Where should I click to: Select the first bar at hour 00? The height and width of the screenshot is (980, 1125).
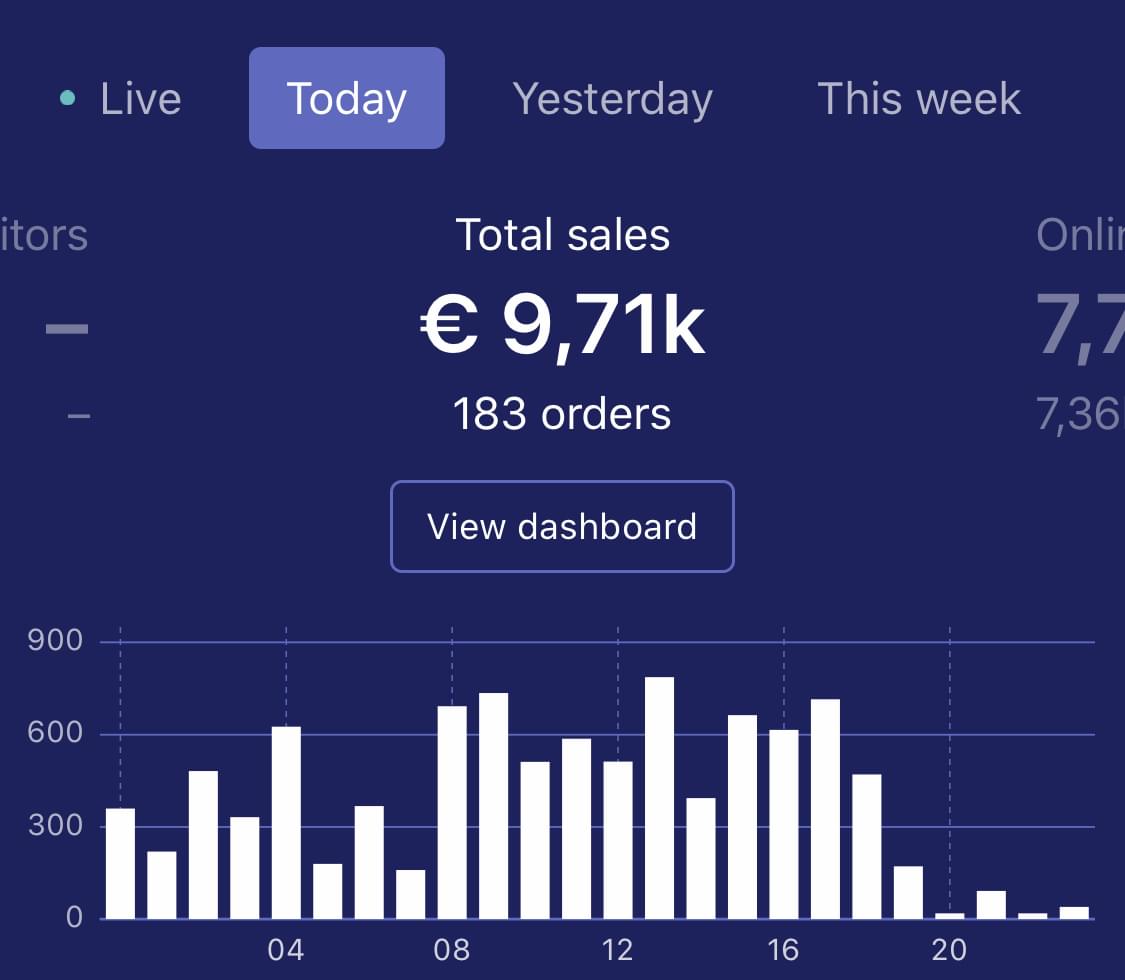(x=120, y=863)
